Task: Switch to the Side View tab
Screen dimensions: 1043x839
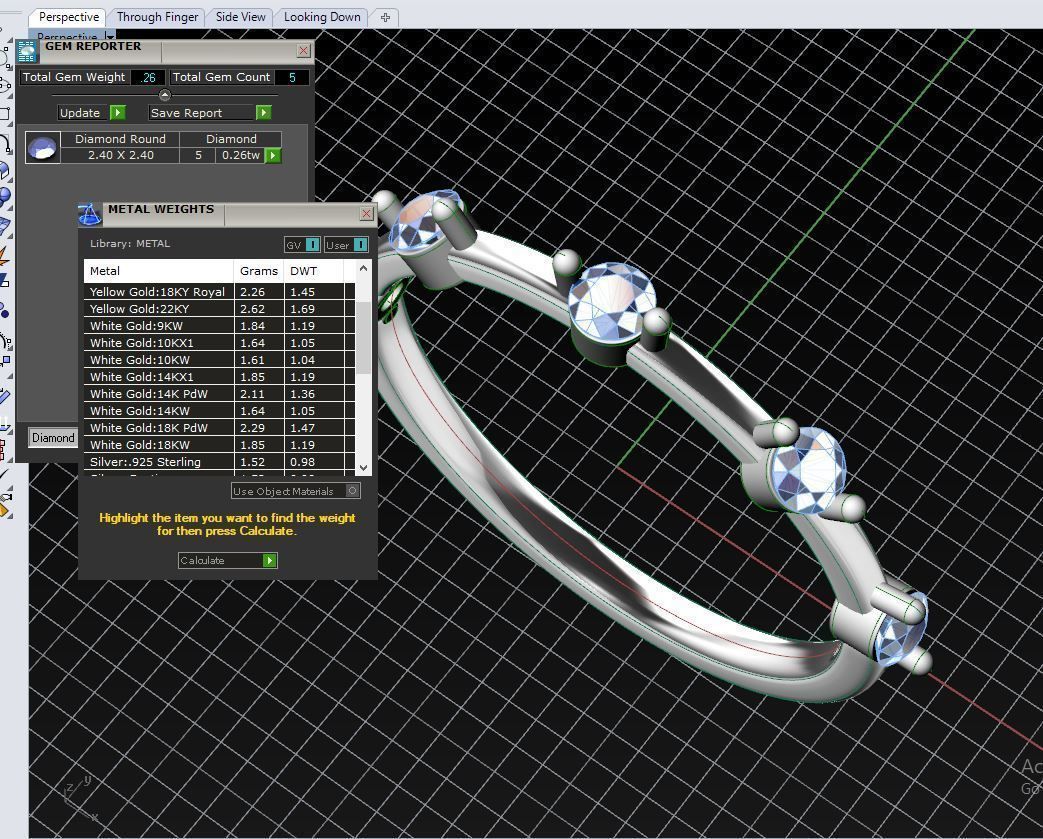Action: 240,17
